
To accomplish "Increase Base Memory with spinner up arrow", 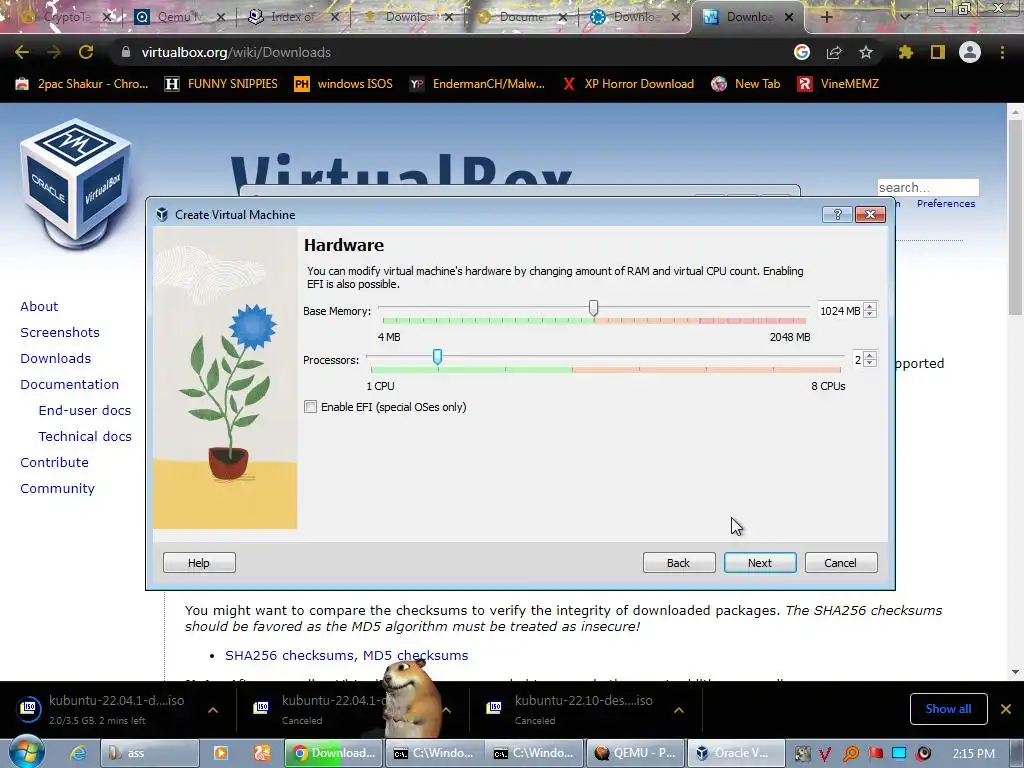I will [869, 307].
